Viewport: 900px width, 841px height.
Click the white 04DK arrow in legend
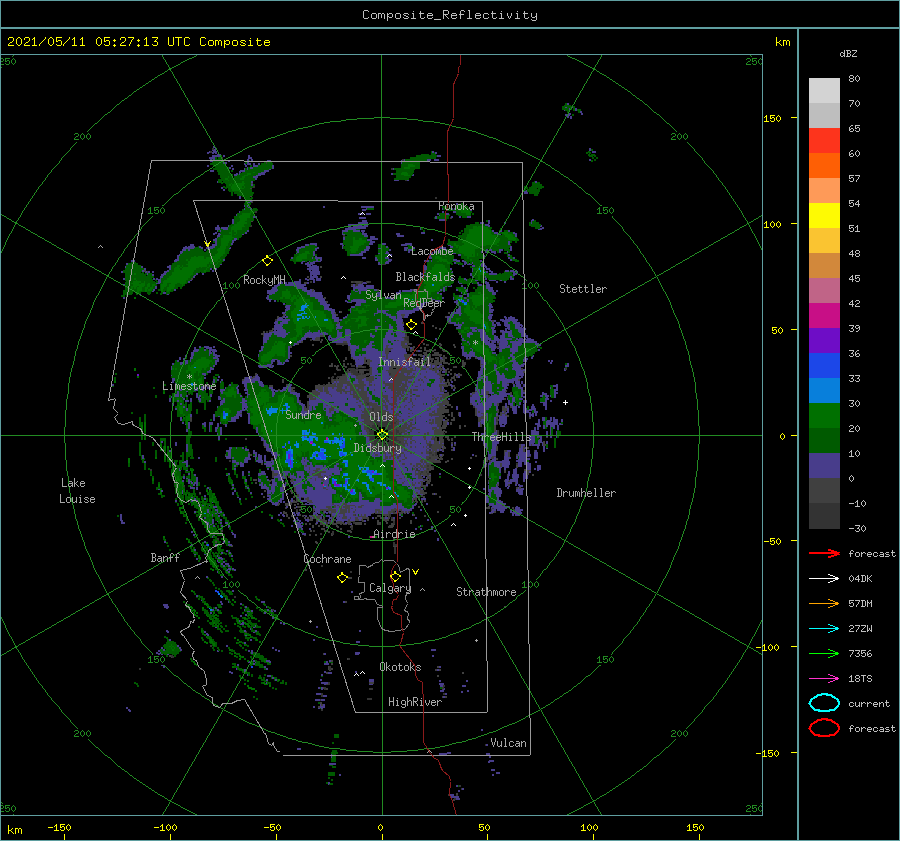(824, 578)
